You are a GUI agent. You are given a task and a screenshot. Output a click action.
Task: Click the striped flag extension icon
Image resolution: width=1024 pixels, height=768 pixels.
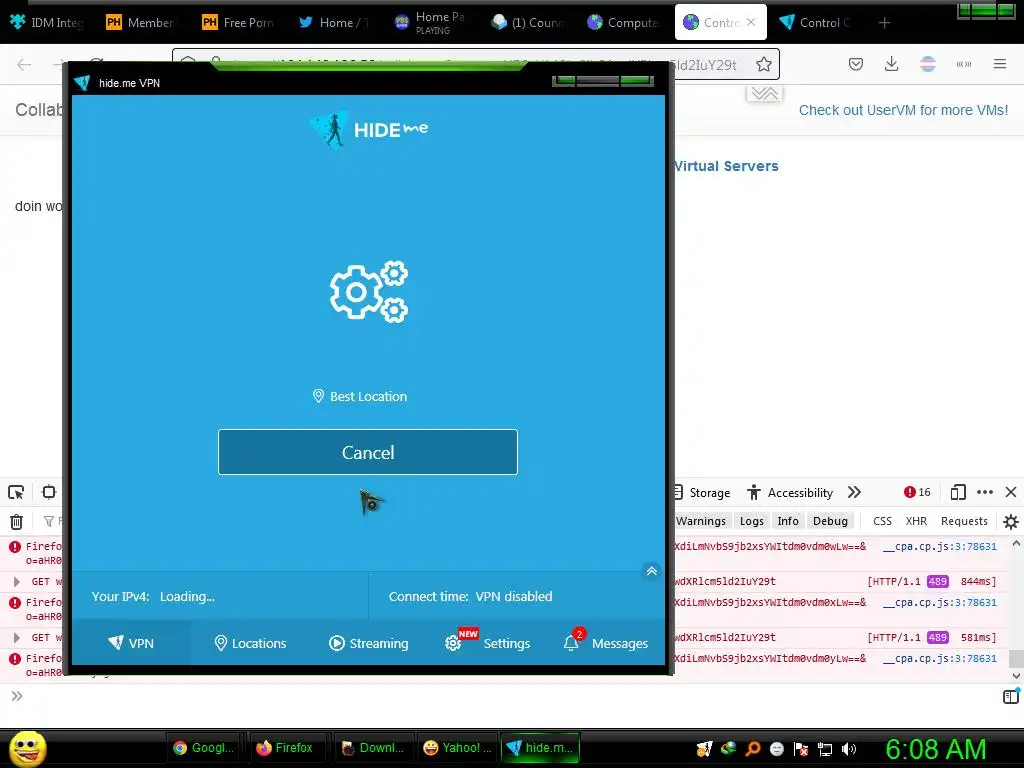coord(927,64)
